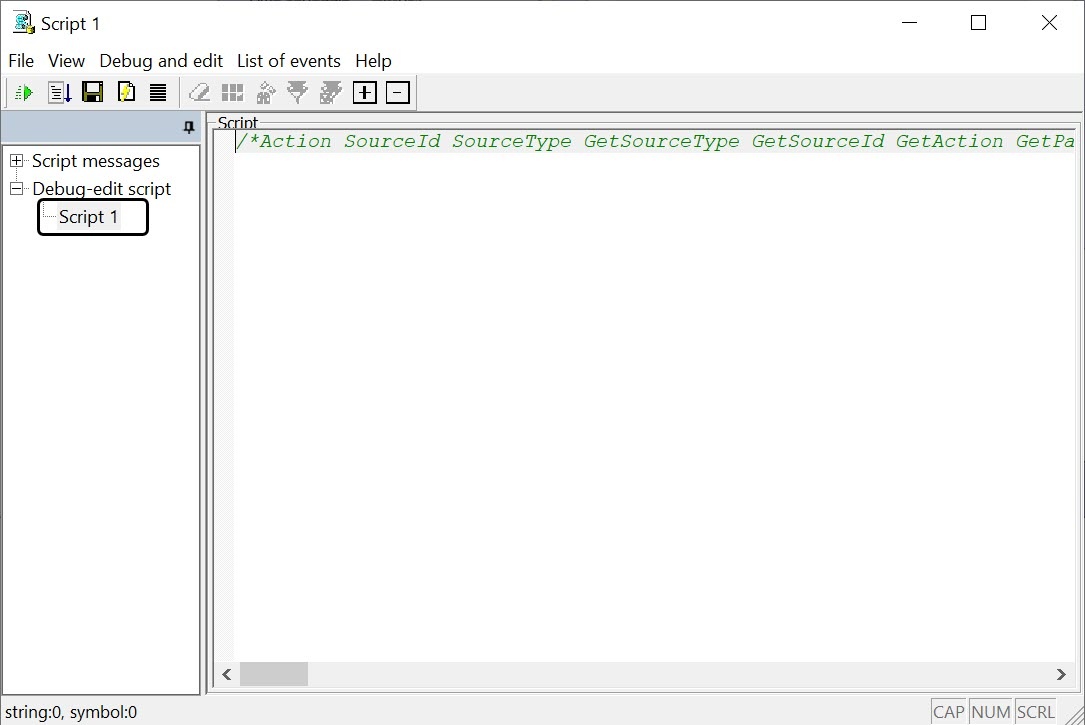
Task: Click inside the script editor text area
Action: coord(650,400)
